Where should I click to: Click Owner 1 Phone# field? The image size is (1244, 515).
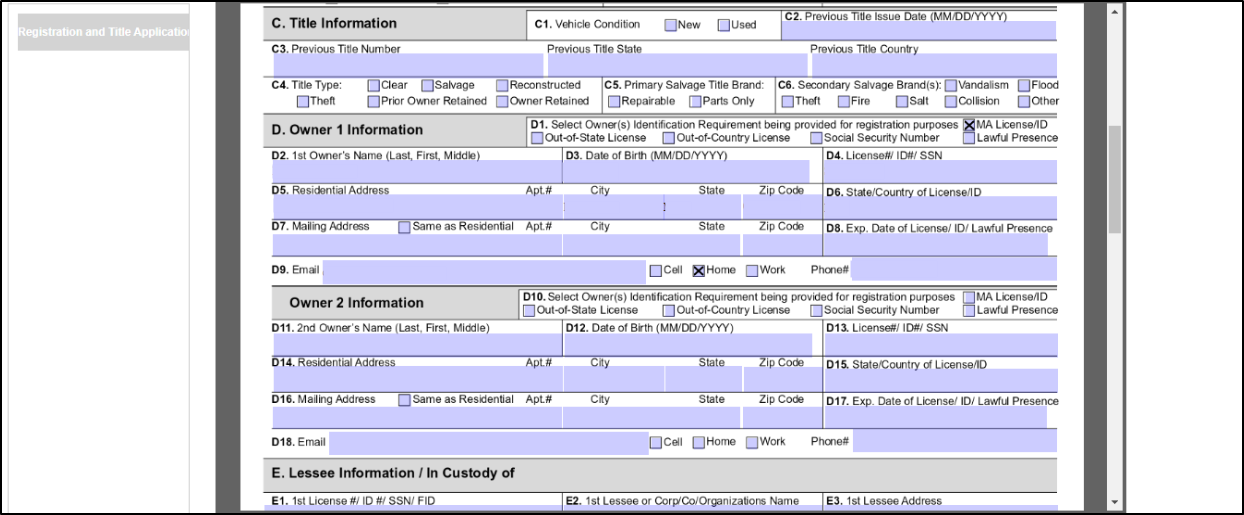coord(954,268)
